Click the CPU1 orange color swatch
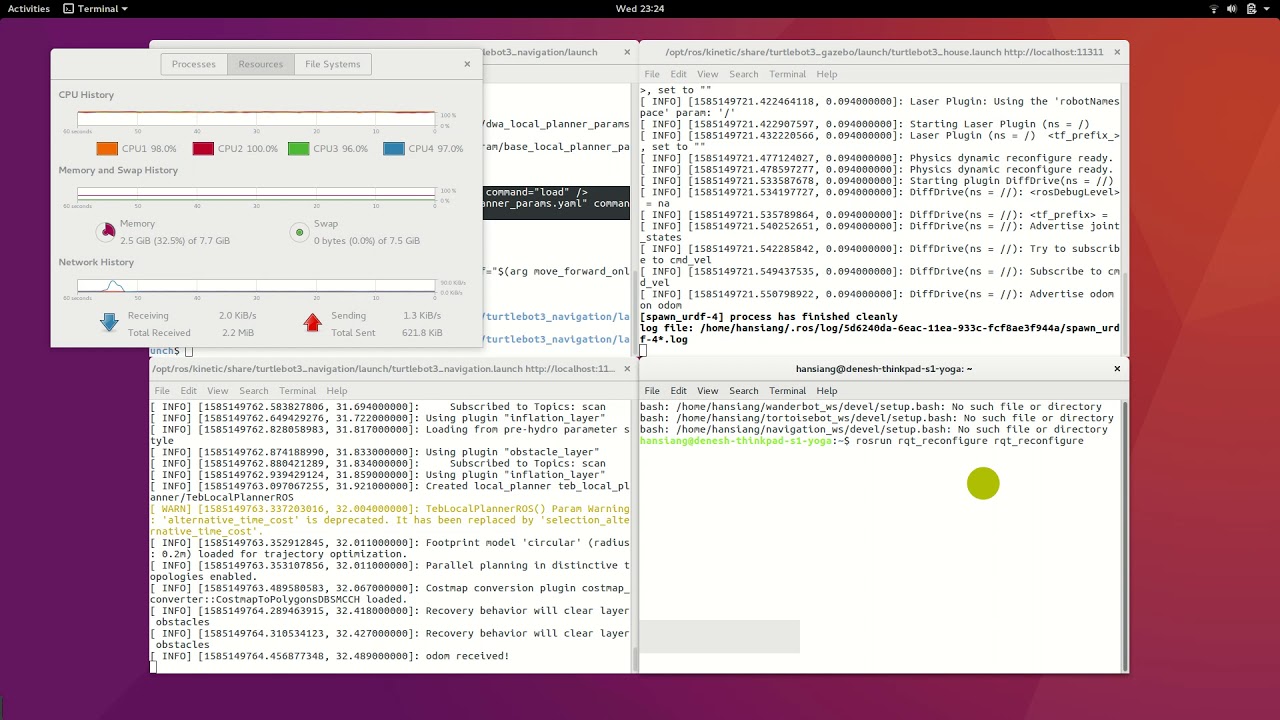 point(107,149)
